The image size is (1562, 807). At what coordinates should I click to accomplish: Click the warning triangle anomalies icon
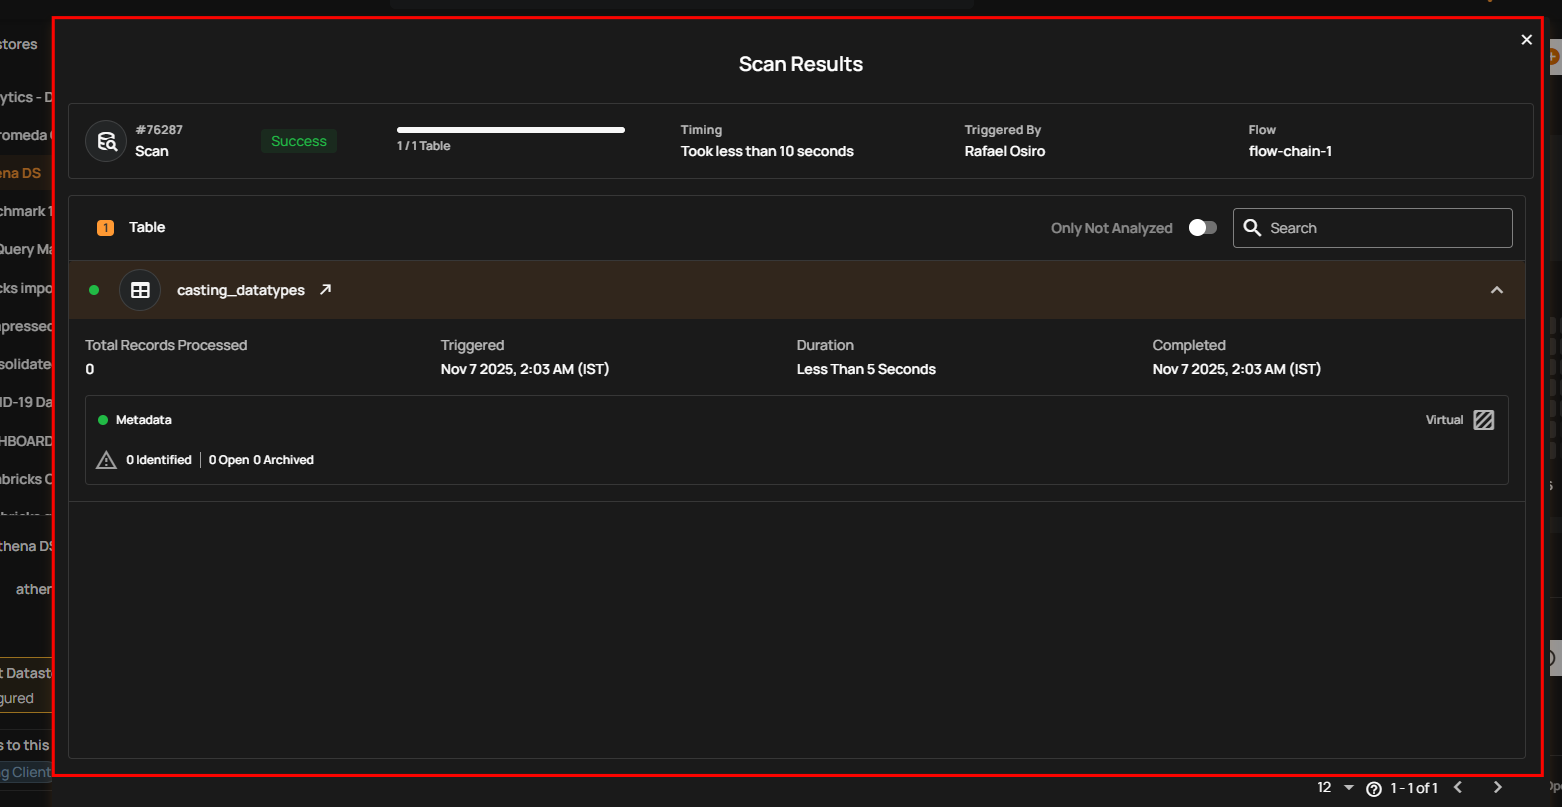(x=106, y=460)
